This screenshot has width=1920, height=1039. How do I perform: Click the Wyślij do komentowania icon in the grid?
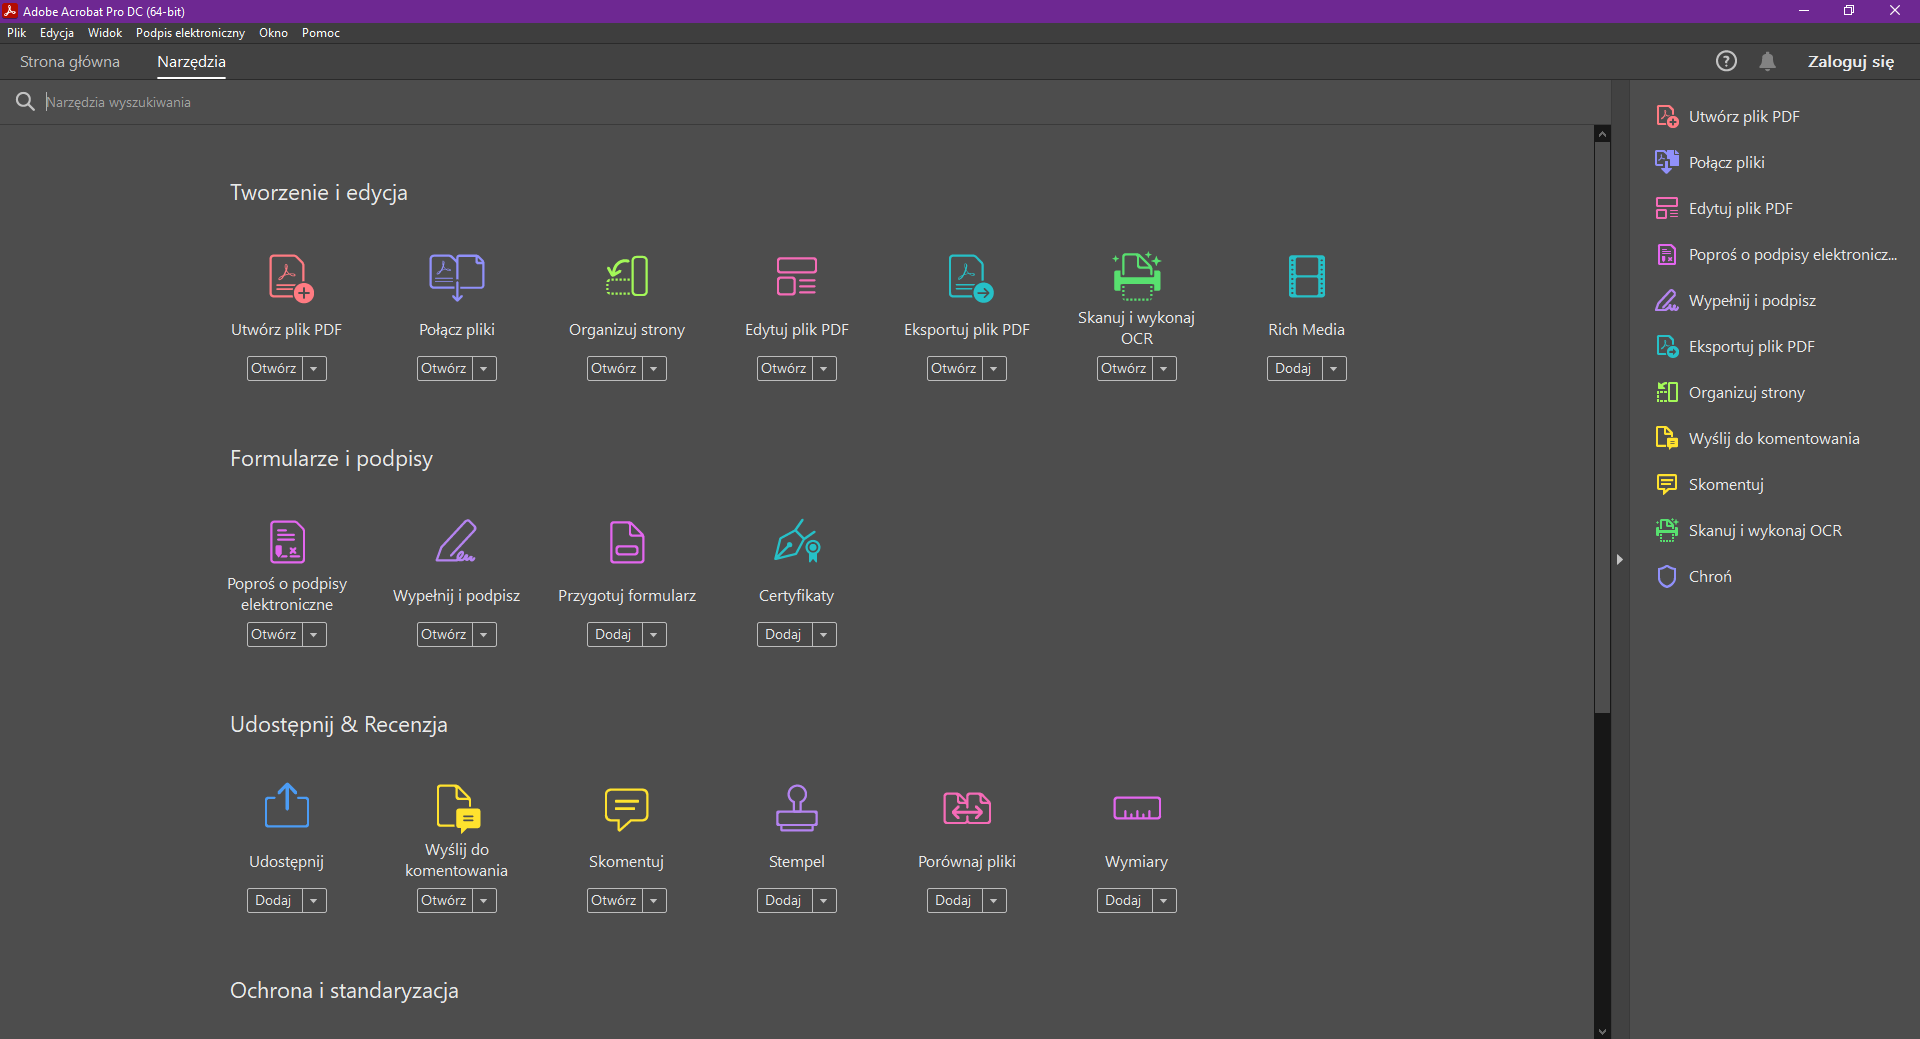tap(459, 808)
